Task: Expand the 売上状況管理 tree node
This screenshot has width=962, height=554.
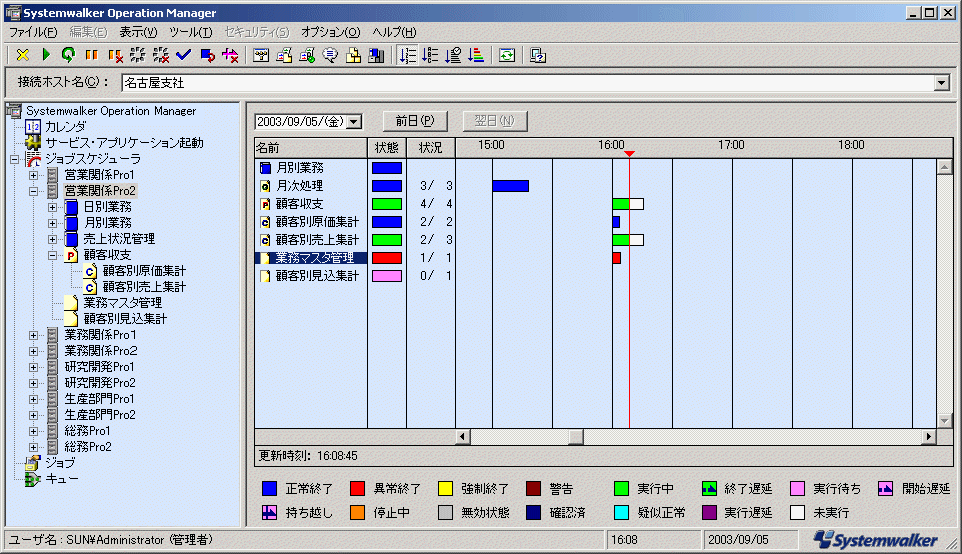Action: pos(53,239)
